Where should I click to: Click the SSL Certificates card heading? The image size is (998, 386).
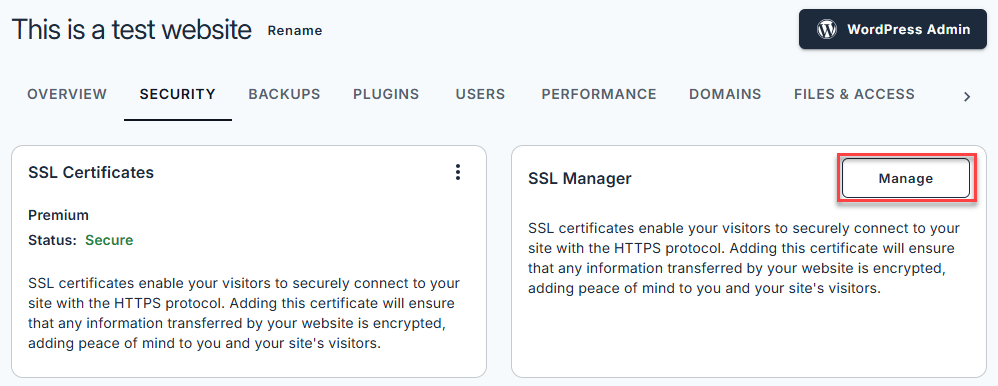91,172
